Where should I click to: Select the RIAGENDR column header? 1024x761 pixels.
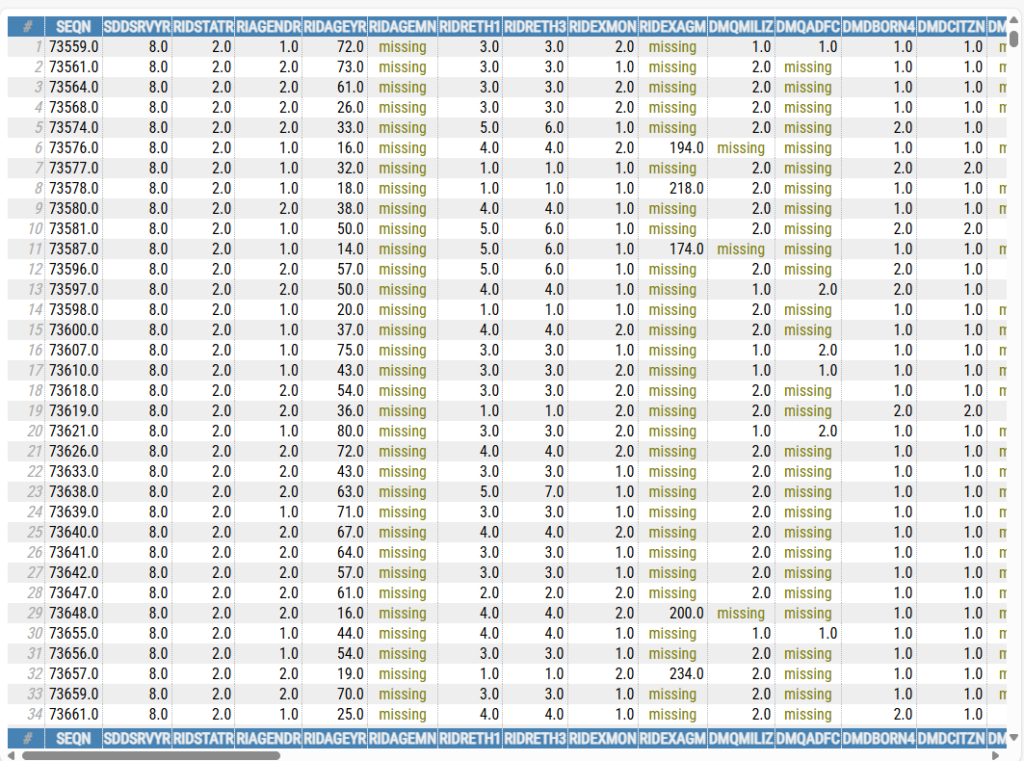pyautogui.click(x=268, y=26)
